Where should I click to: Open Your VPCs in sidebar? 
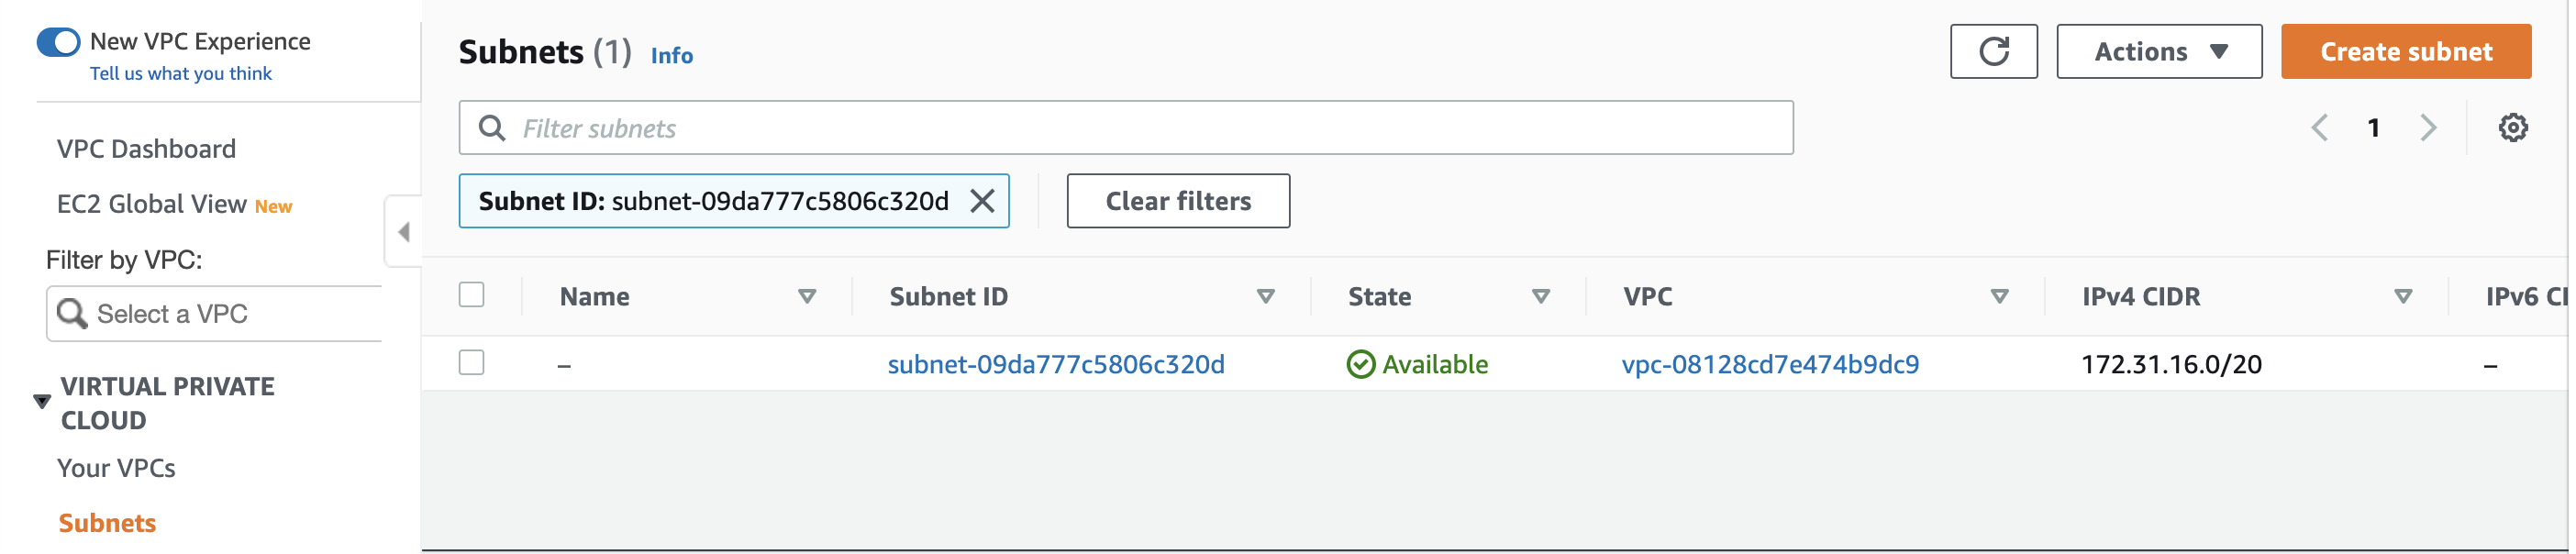(x=116, y=469)
